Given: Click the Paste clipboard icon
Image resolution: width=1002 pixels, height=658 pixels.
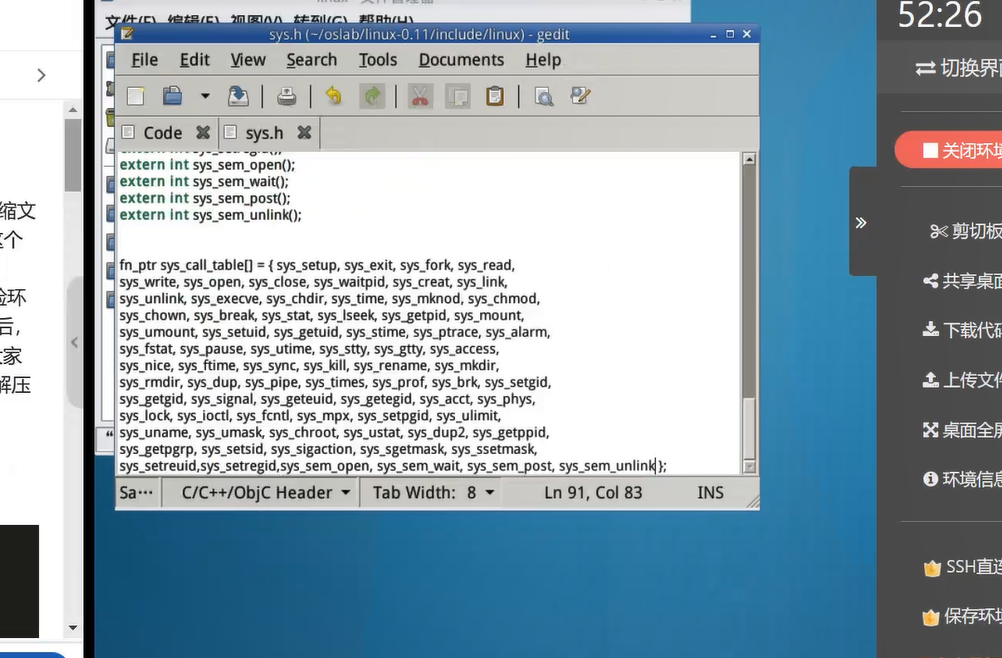Looking at the screenshot, I should (494, 96).
